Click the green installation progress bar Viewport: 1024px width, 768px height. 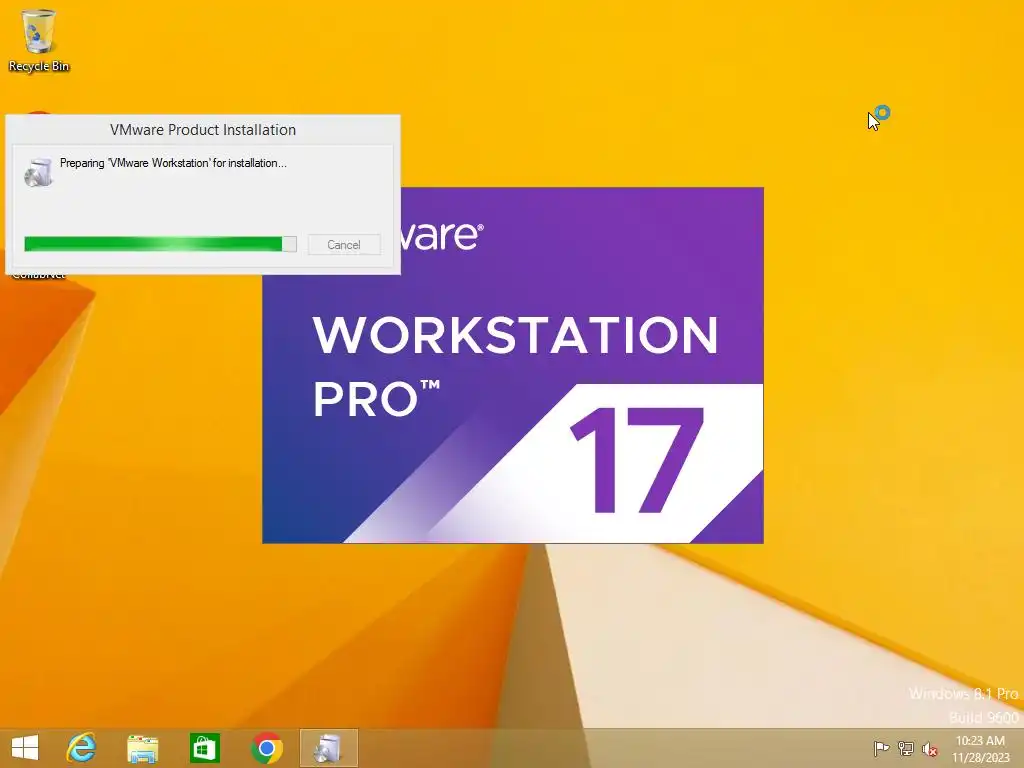pos(160,244)
